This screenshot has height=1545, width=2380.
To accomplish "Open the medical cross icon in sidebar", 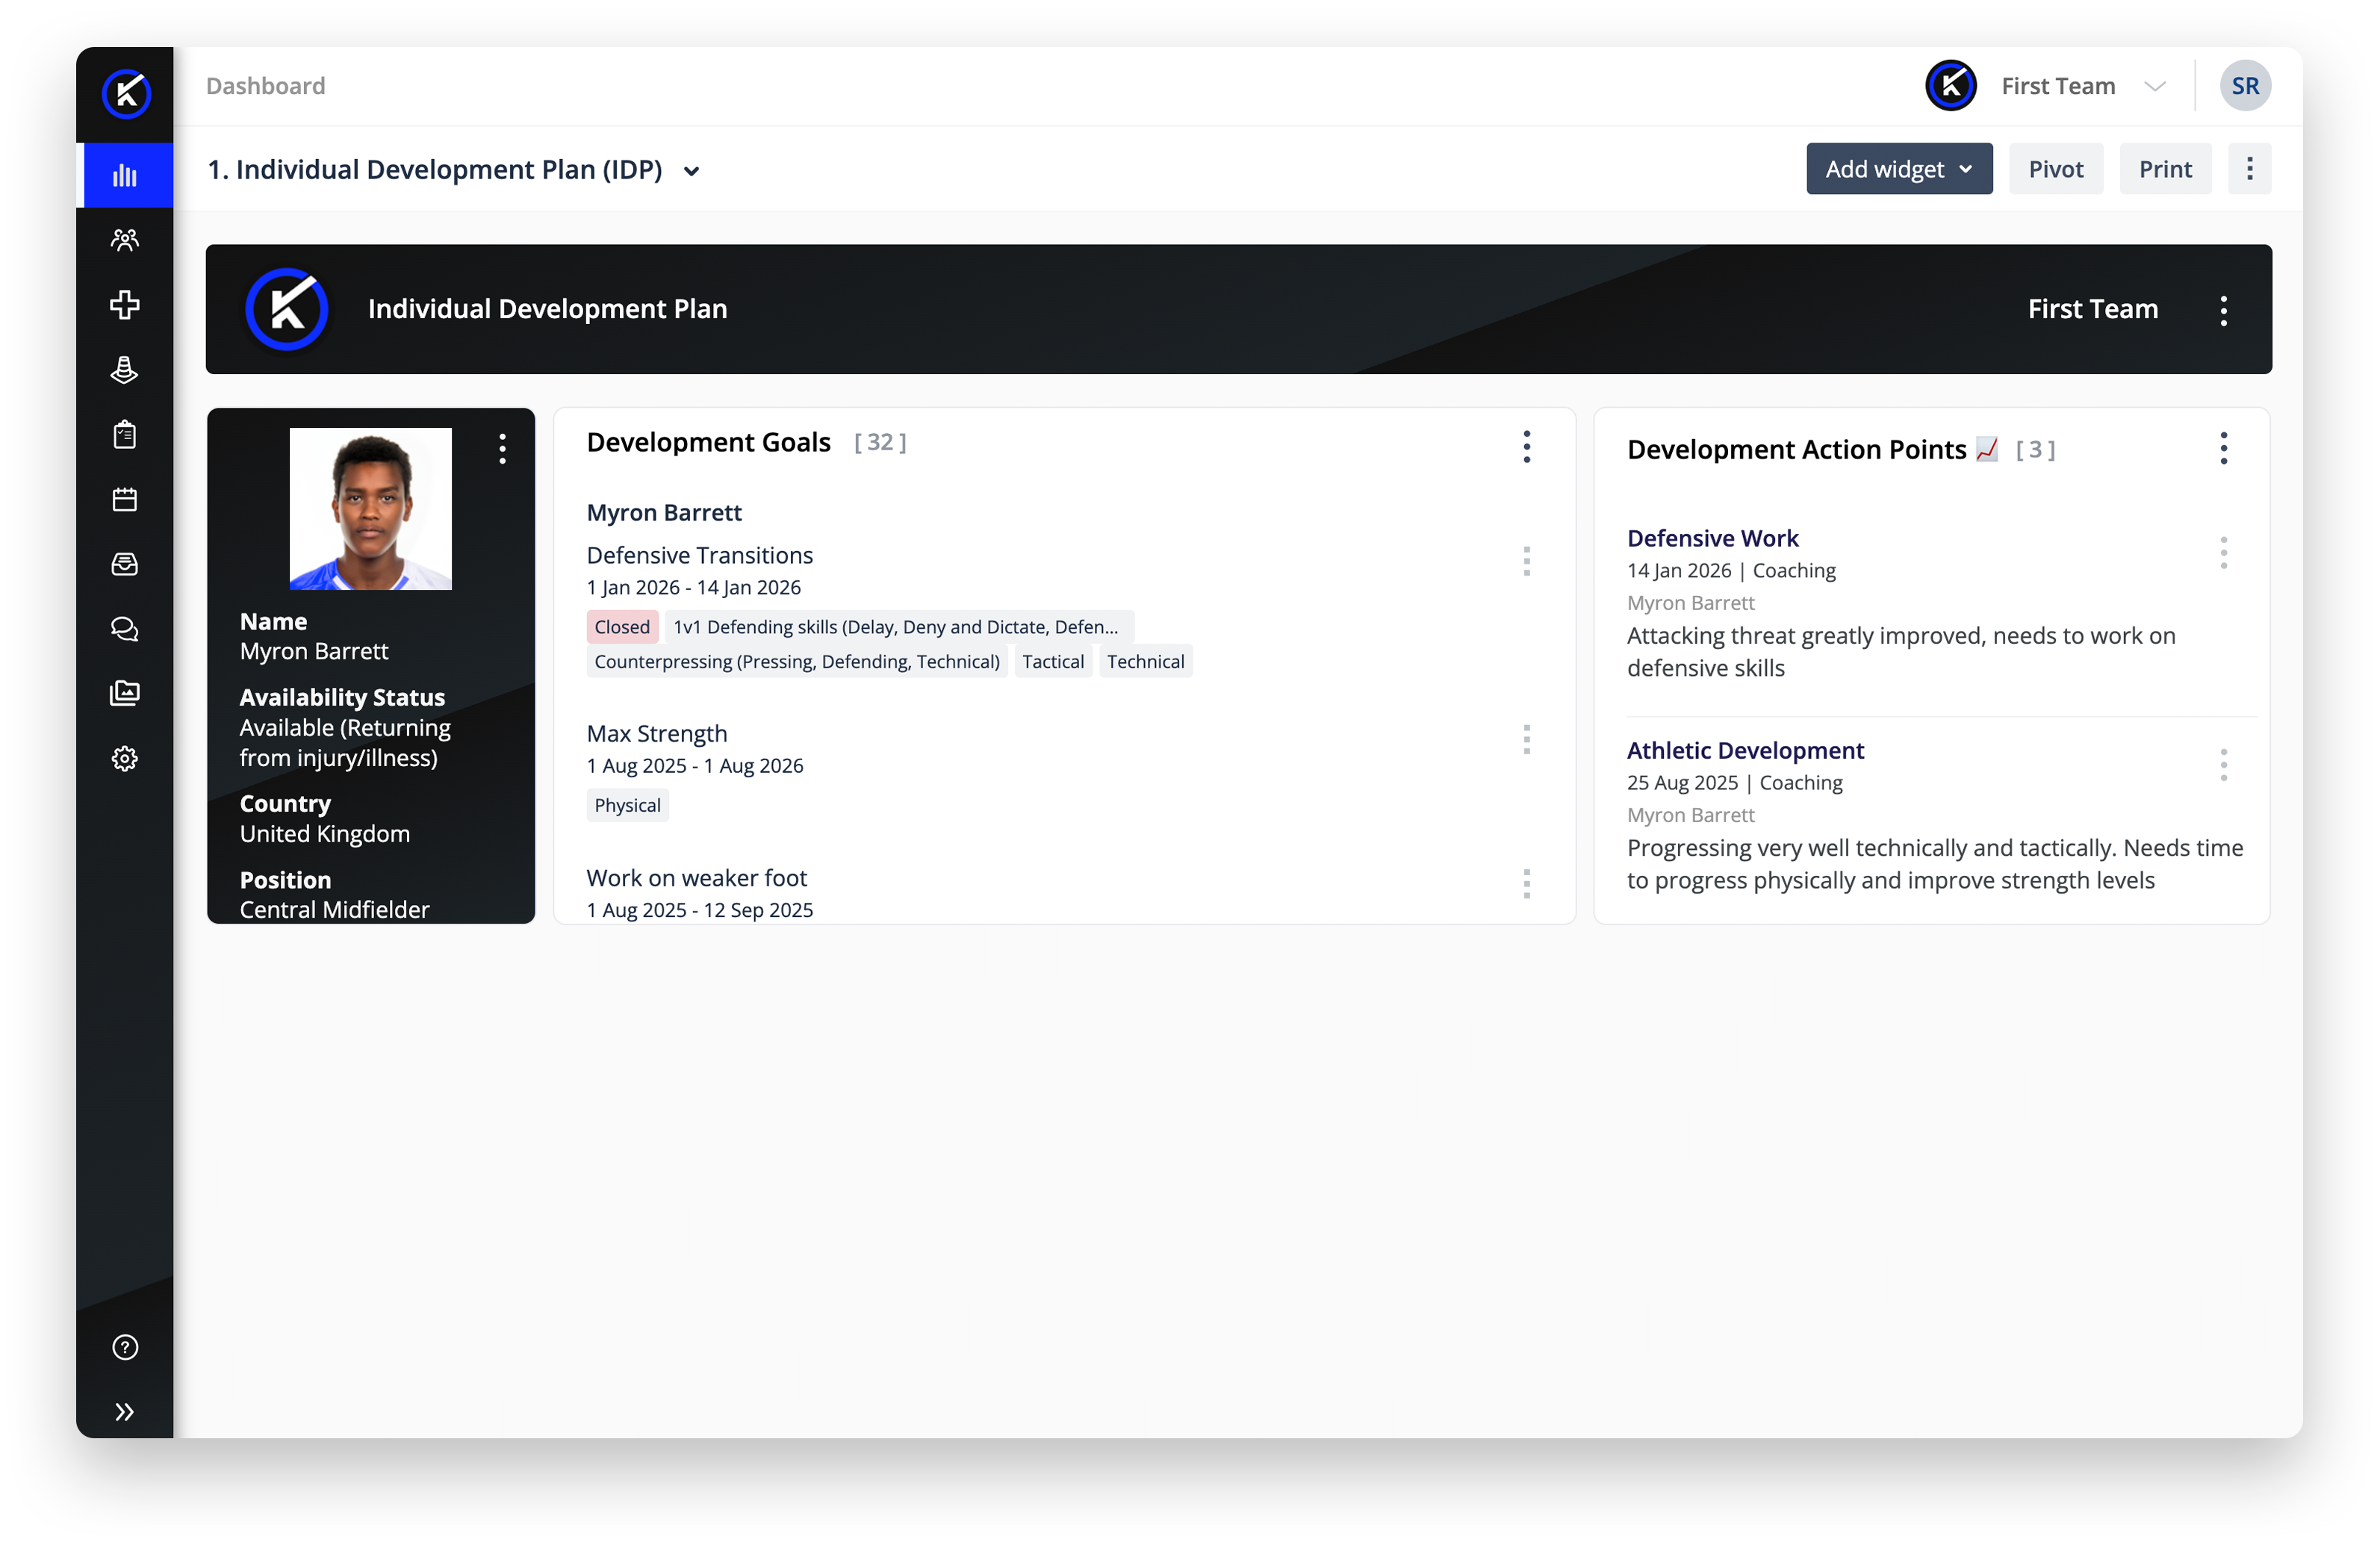I will click(x=124, y=305).
